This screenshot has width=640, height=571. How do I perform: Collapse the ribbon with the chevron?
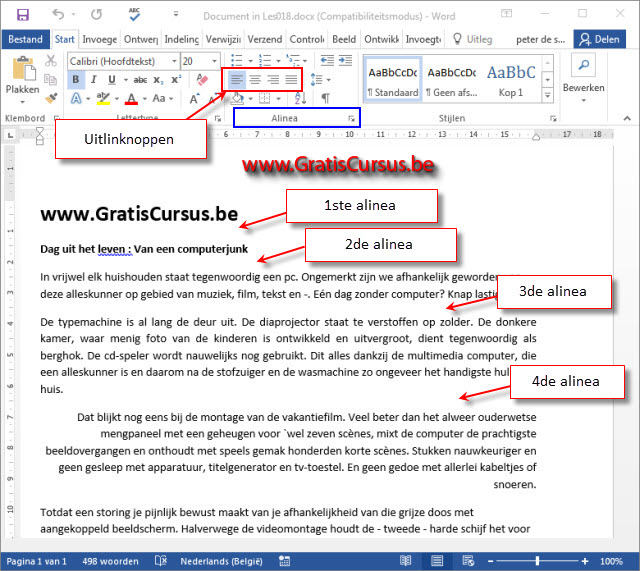[x=627, y=118]
